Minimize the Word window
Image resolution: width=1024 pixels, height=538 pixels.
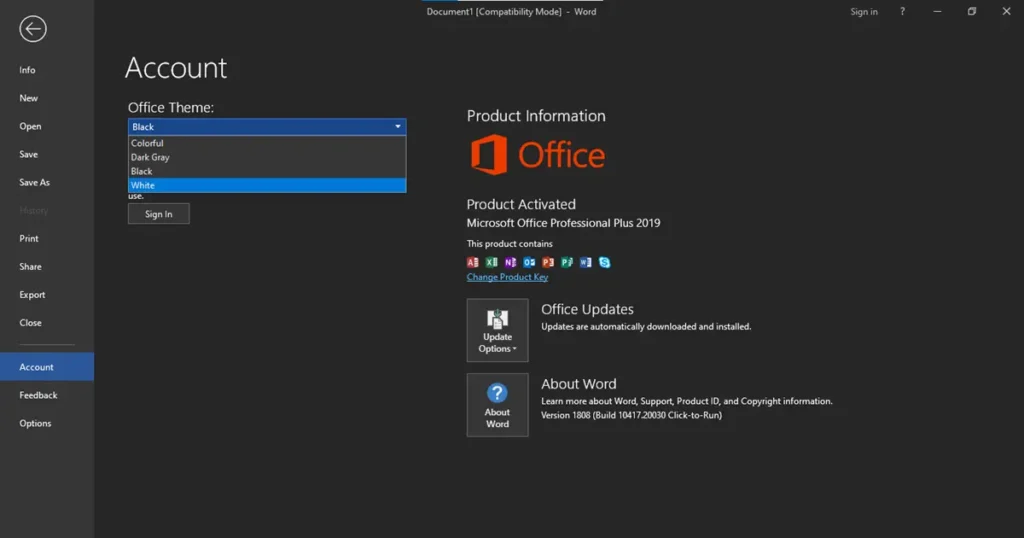937,12
